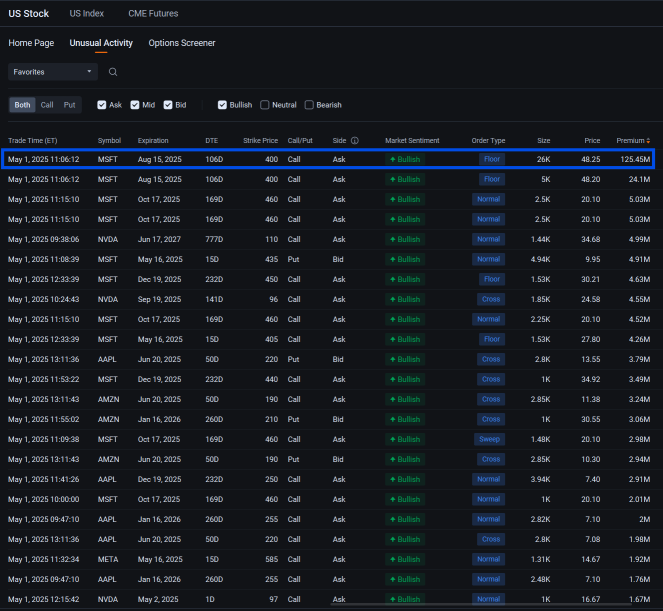
Task: Click the 585 strike price cell
Action: (x=271, y=559)
